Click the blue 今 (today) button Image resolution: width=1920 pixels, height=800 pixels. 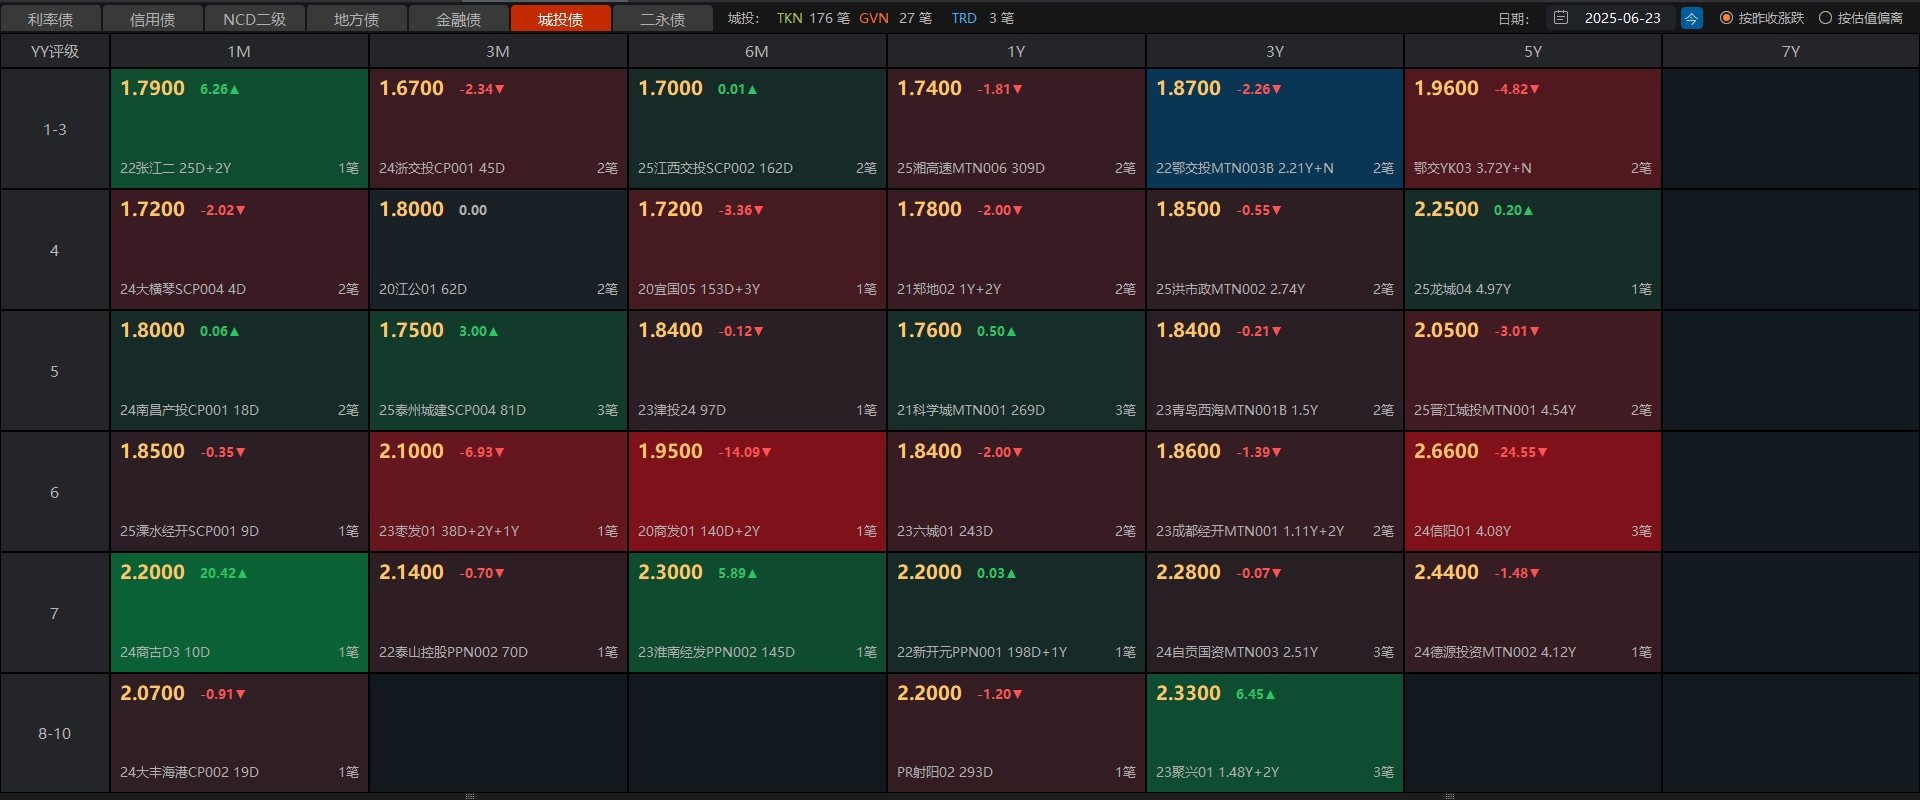1691,18
